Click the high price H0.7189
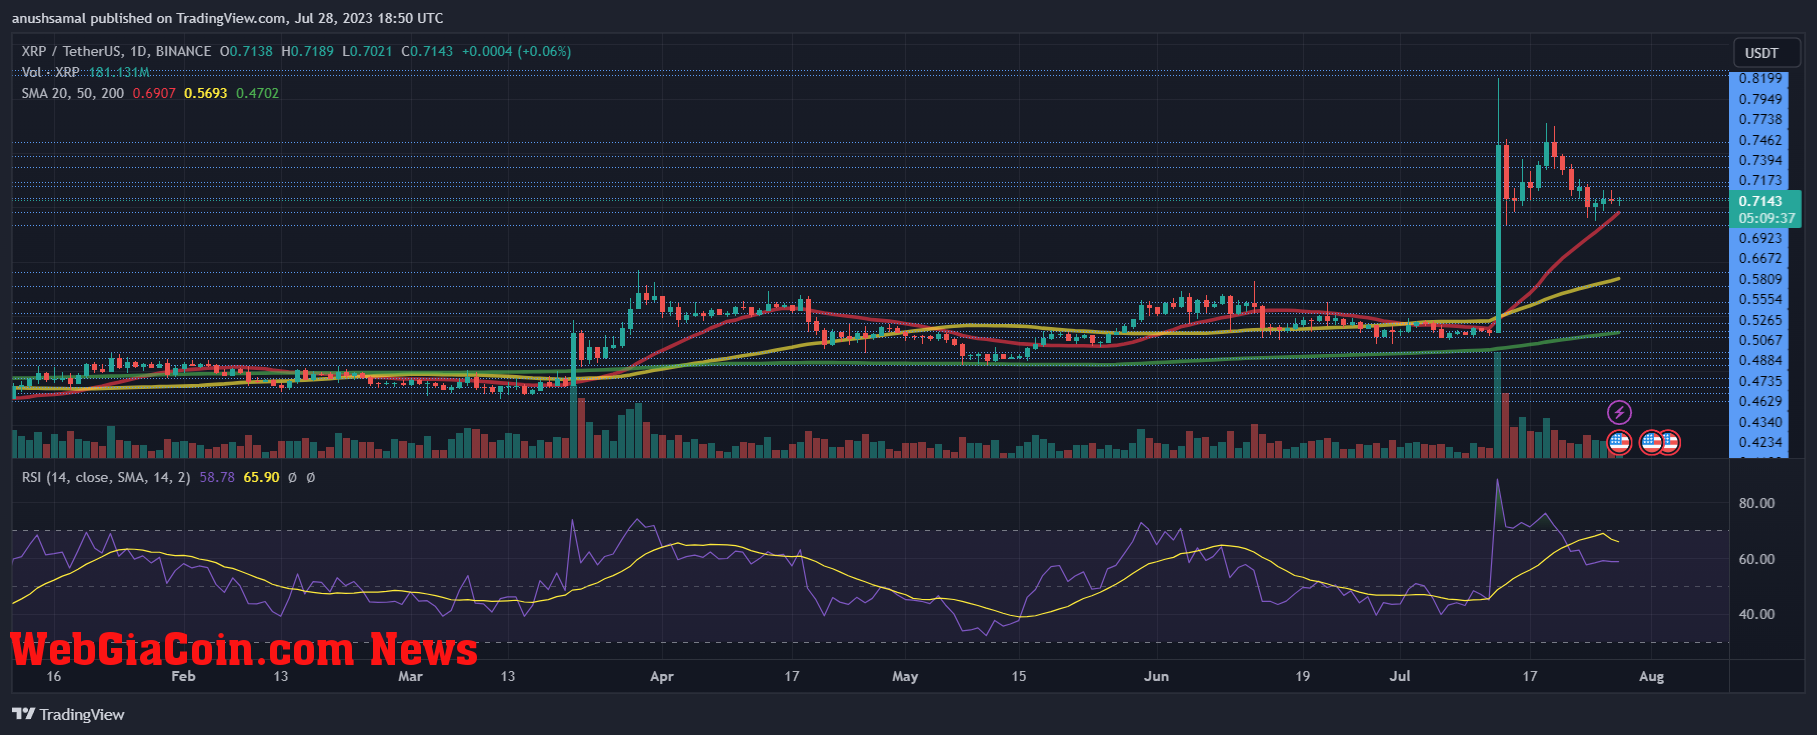This screenshot has height=735, width=1817. (308, 51)
